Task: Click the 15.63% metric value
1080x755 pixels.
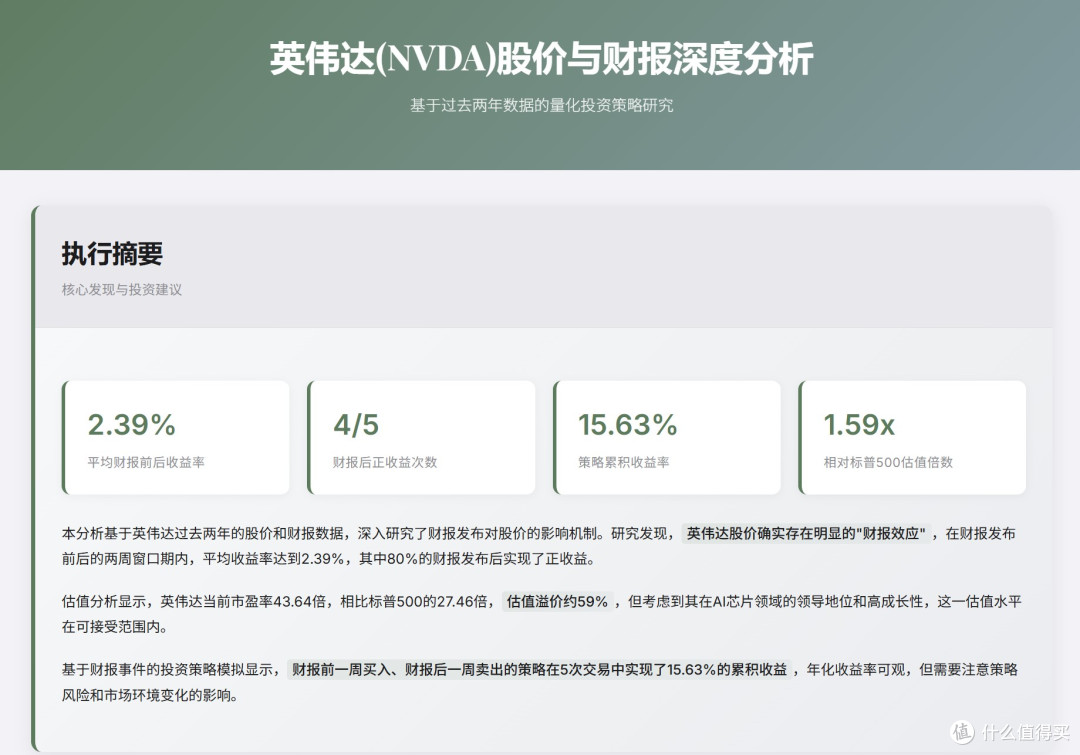Action: tap(627, 424)
